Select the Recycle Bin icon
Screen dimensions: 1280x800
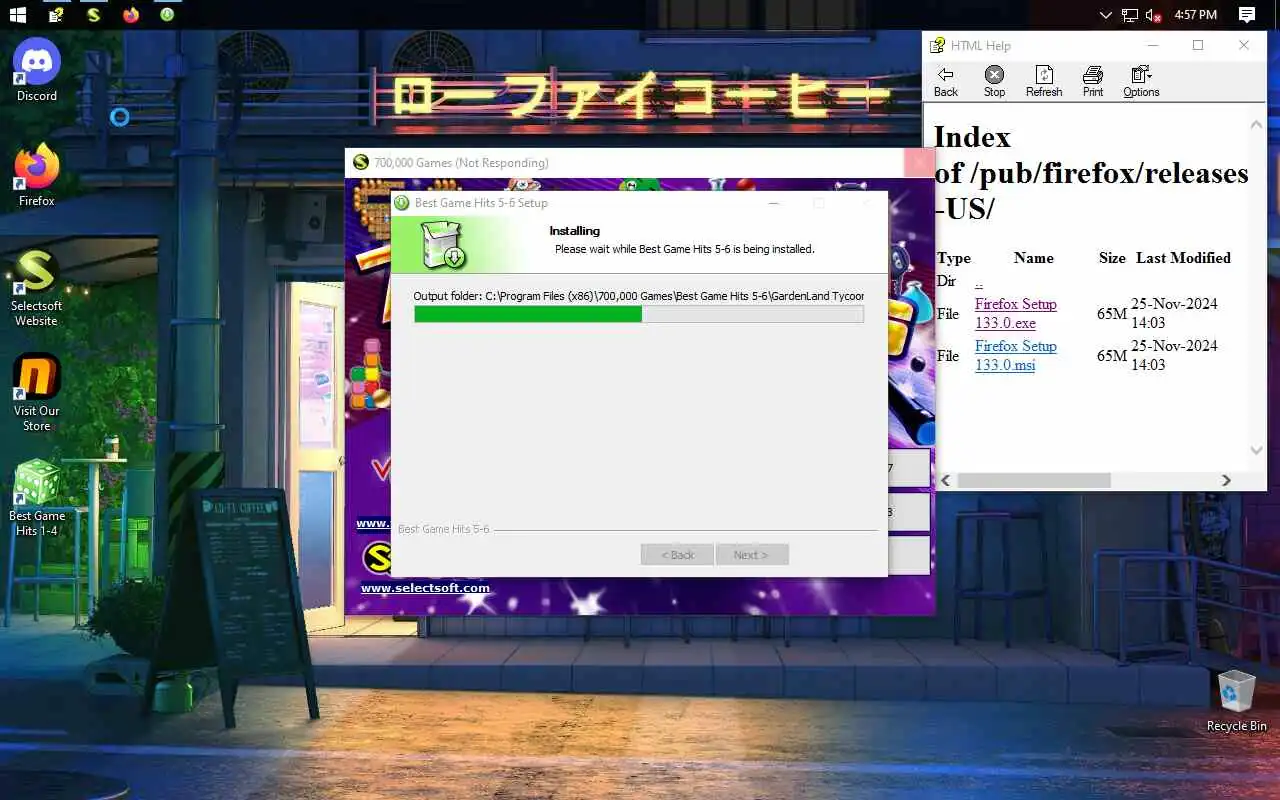(1237, 702)
